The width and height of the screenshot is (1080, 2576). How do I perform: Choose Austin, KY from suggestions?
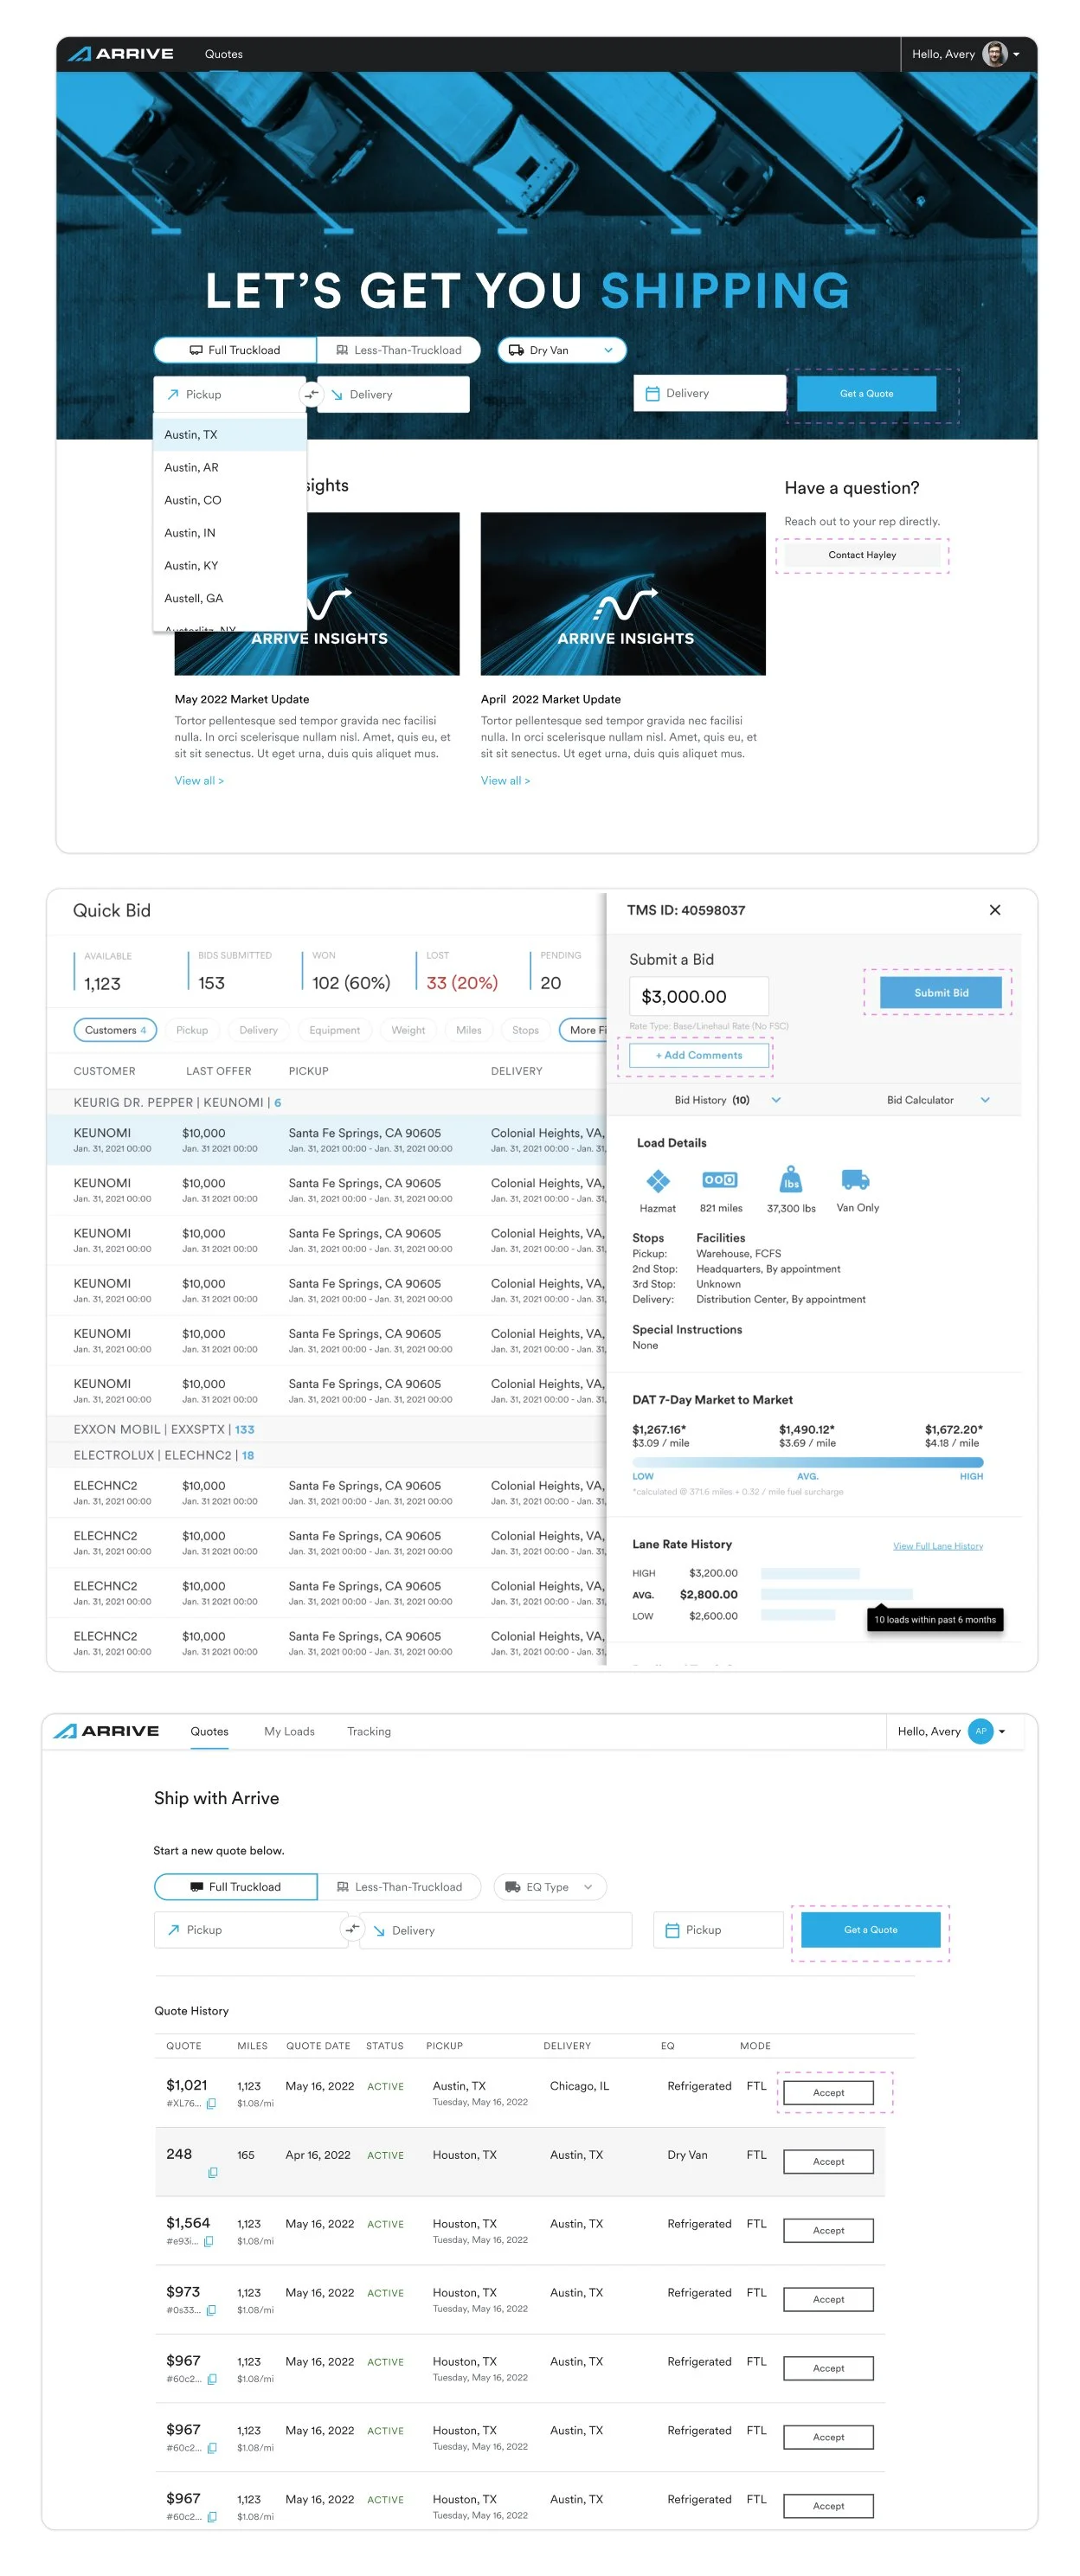(x=230, y=565)
